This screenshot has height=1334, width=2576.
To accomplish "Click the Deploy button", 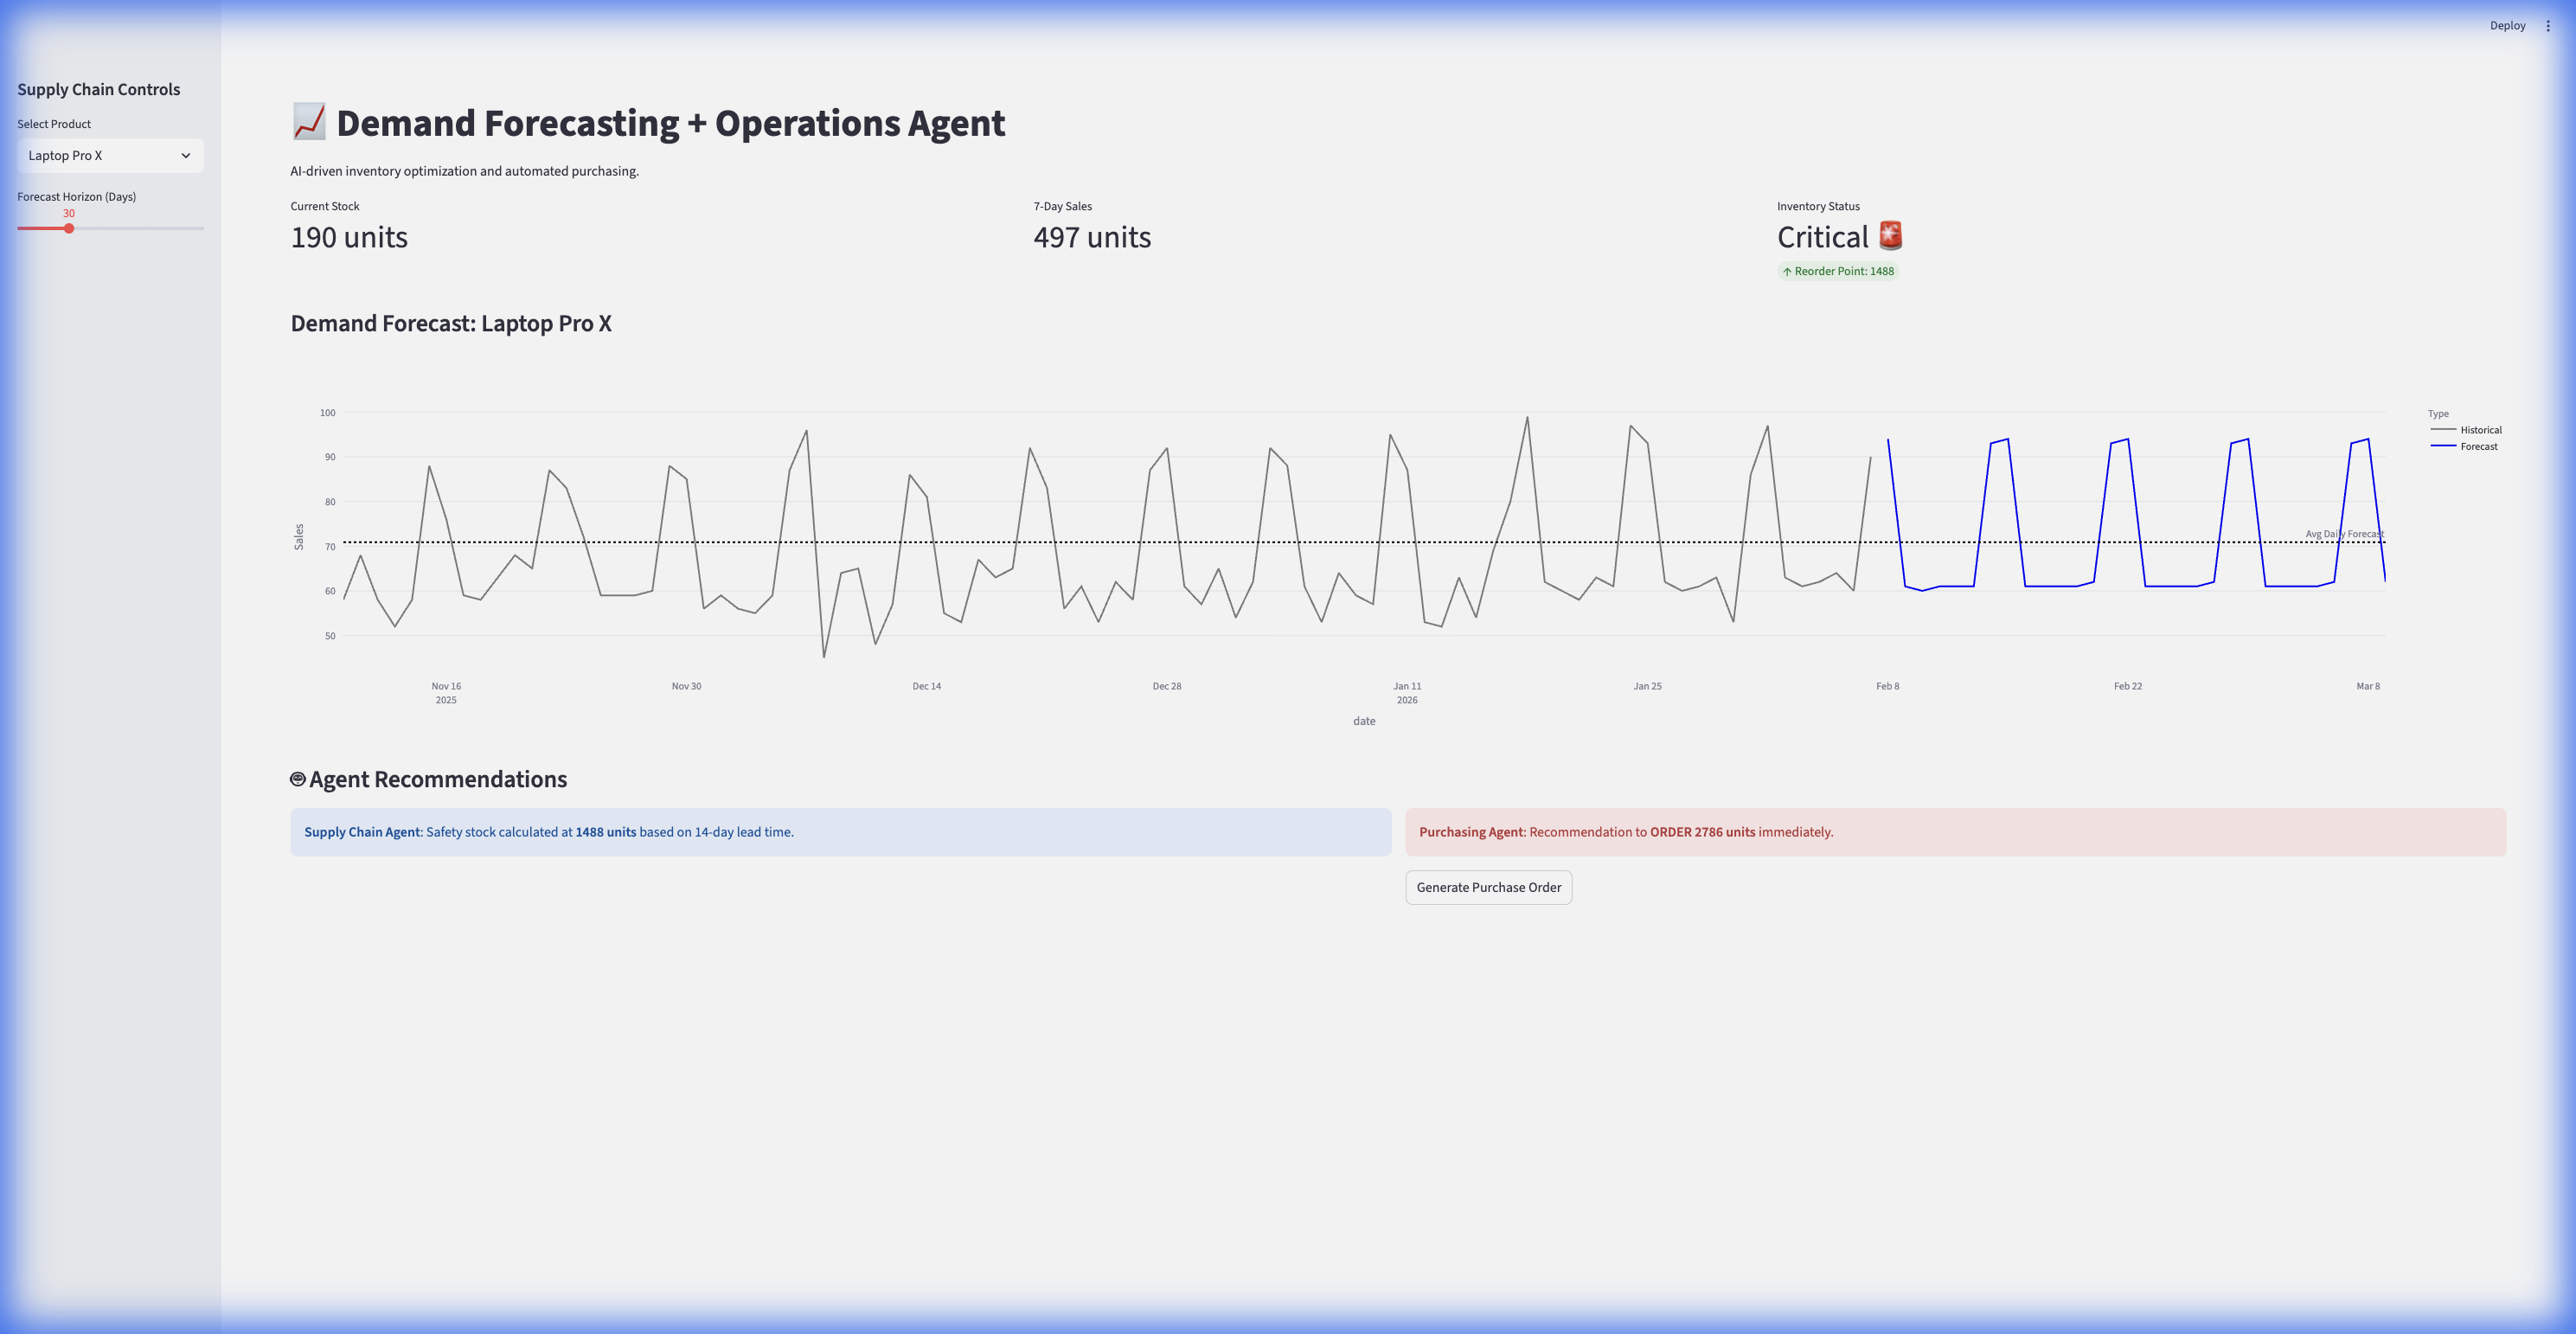I will click(x=2507, y=25).
